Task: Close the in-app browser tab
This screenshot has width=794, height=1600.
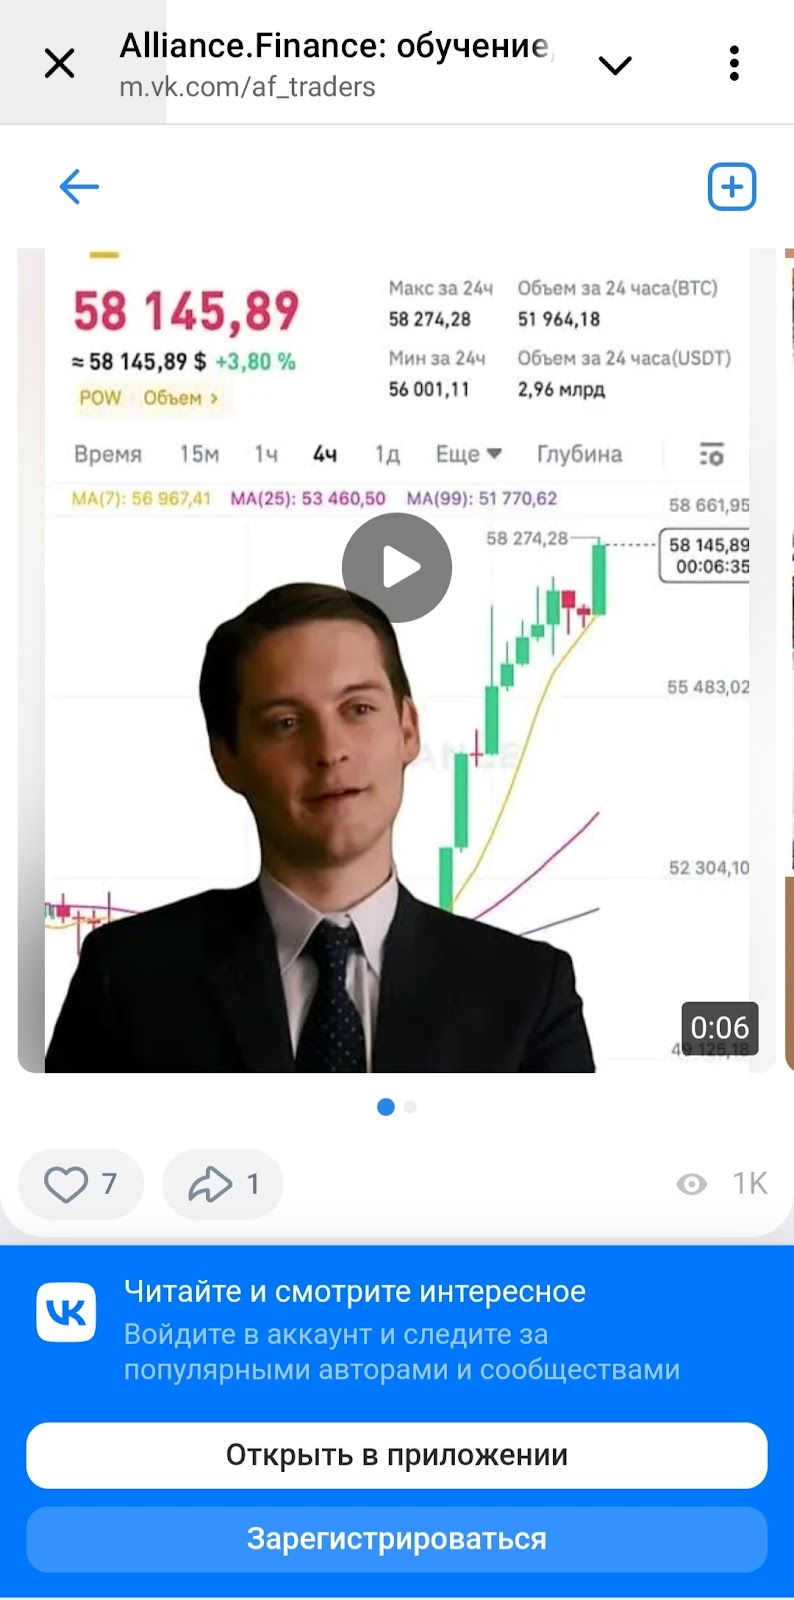Action: pos(60,64)
